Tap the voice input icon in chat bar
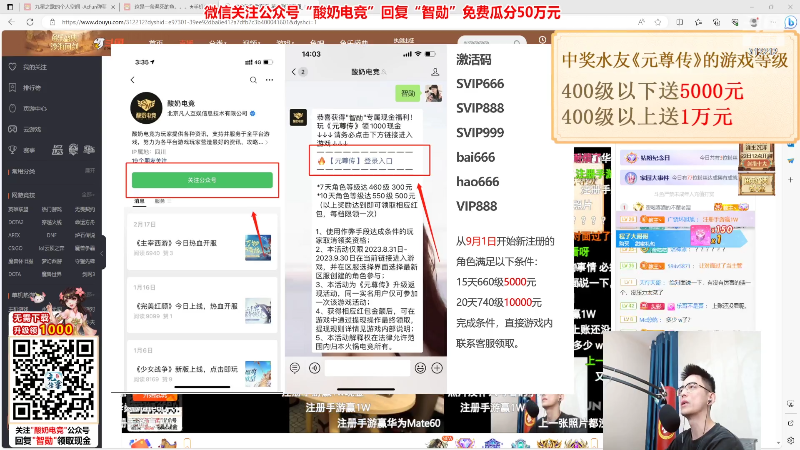Image resolution: width=800 pixels, height=450 pixels. pos(315,368)
